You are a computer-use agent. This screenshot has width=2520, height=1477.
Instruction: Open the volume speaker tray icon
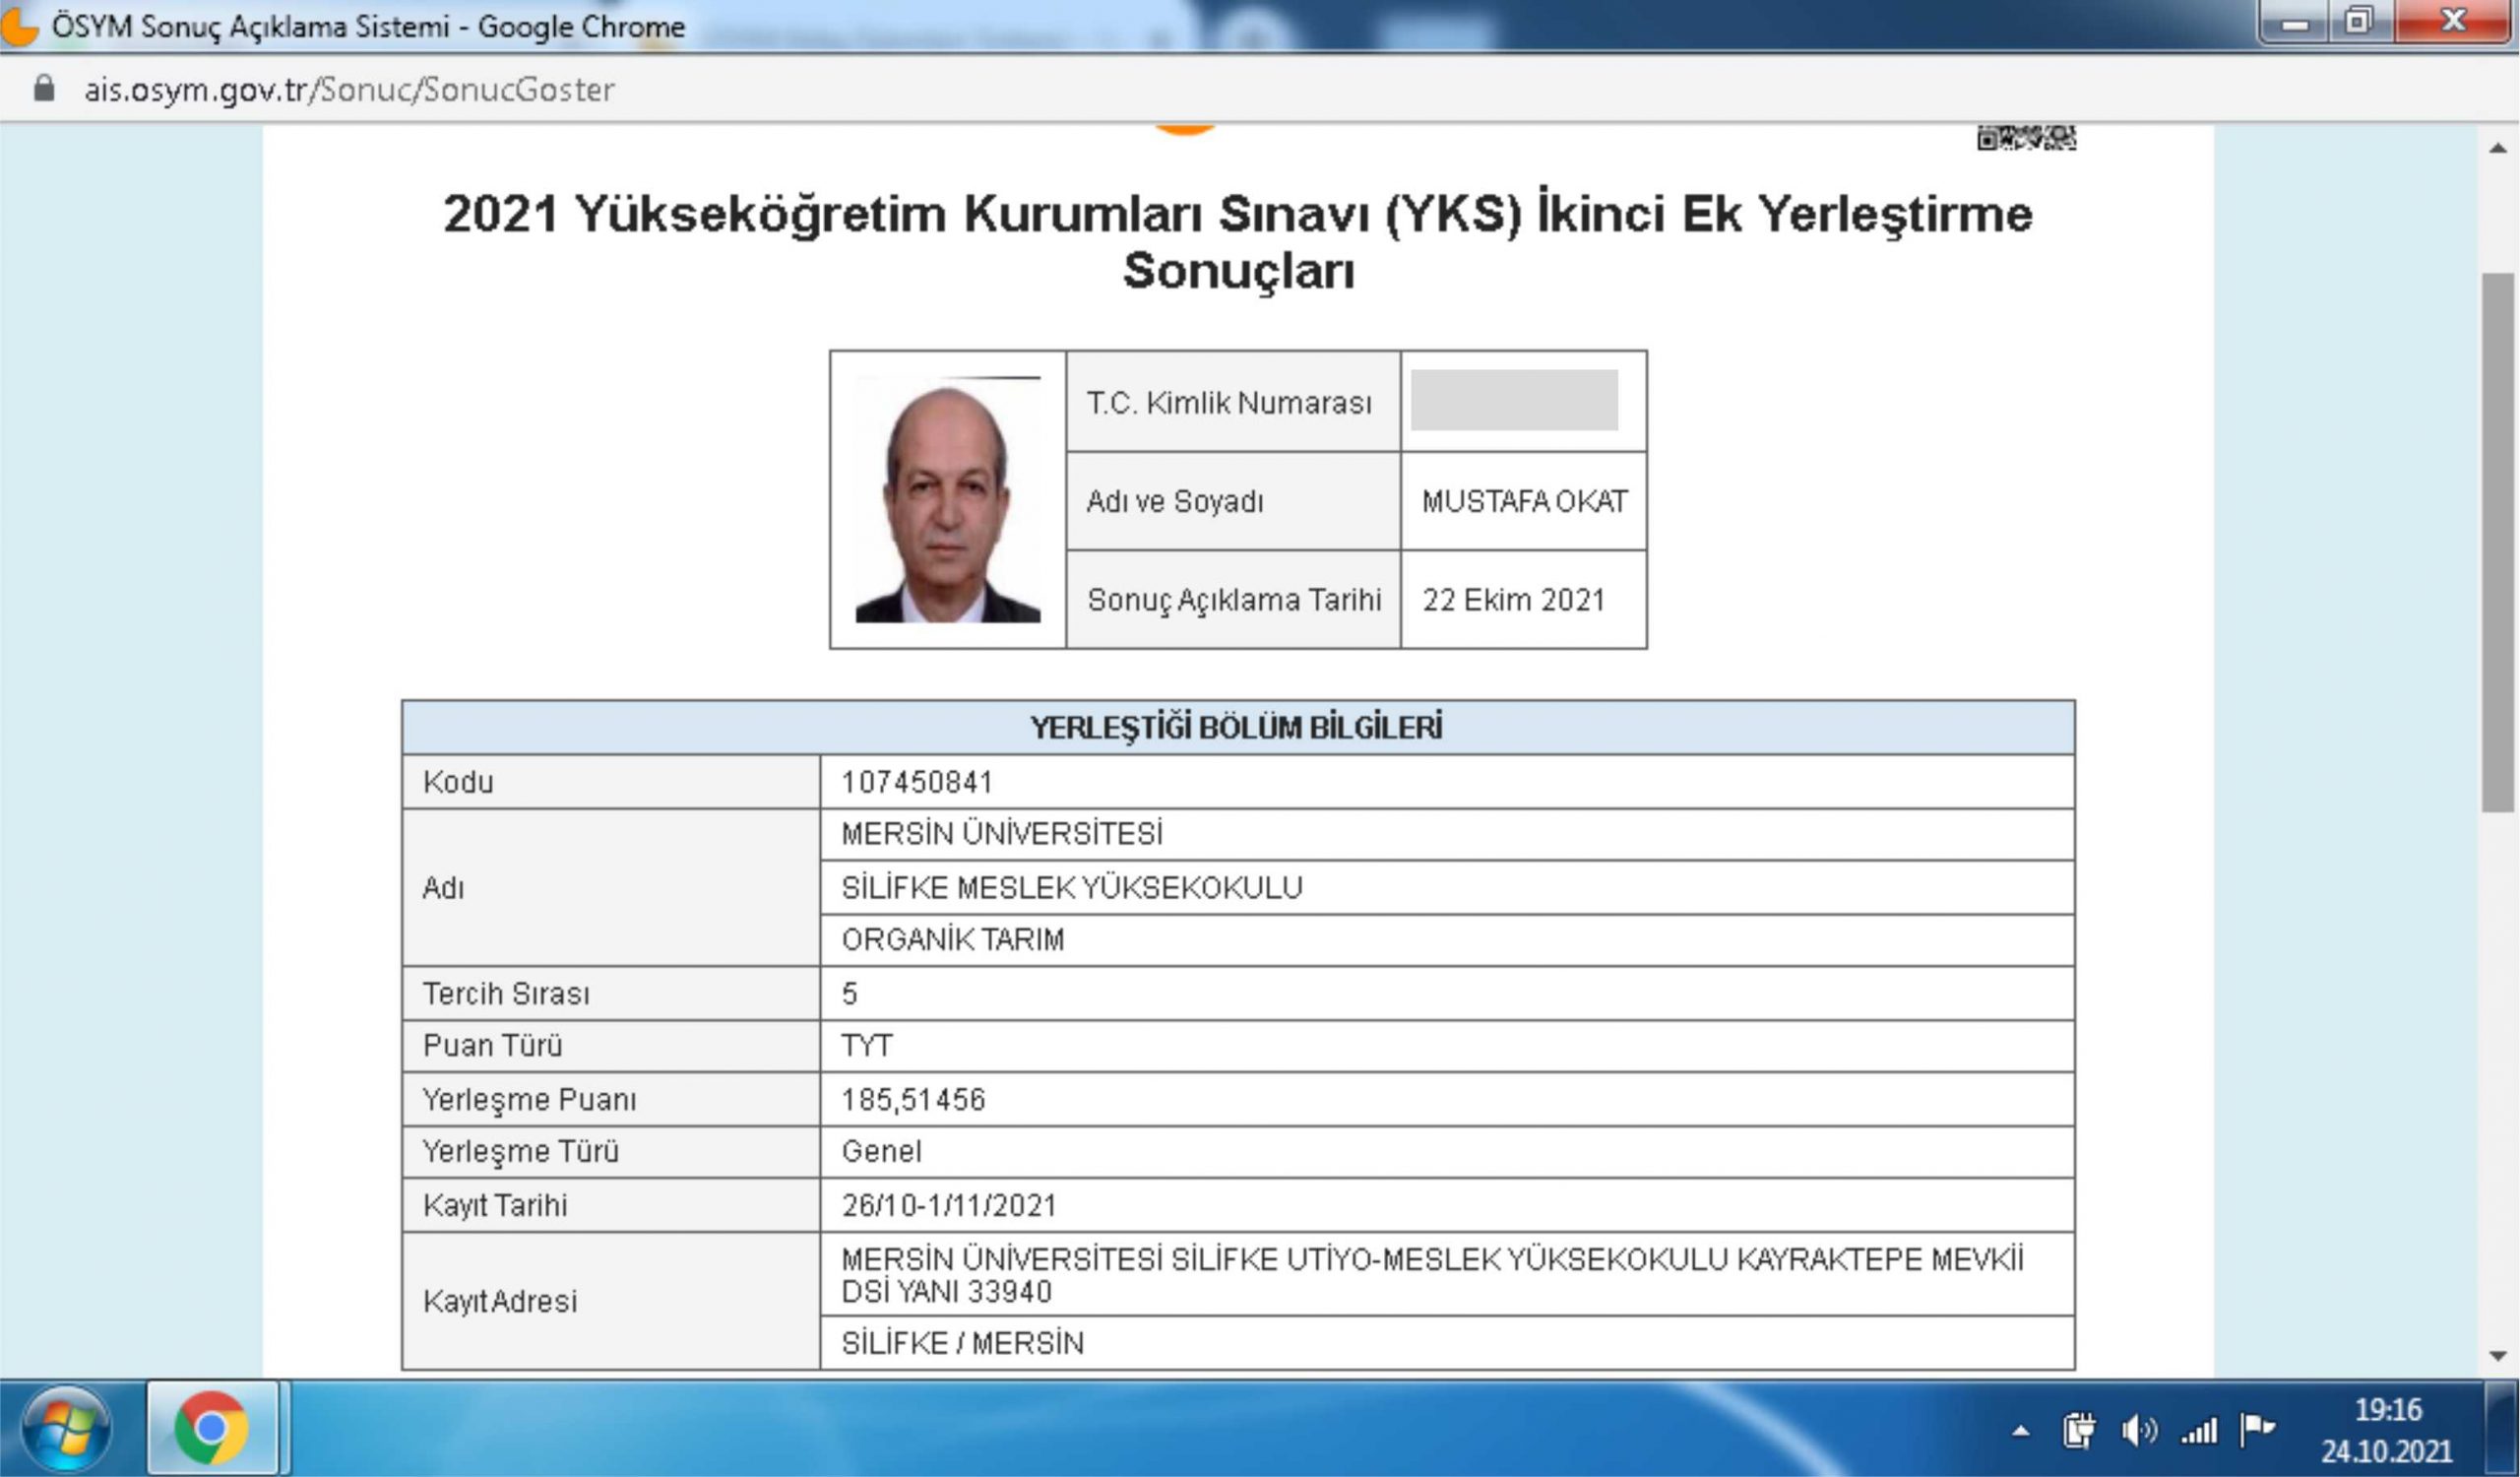coord(2139,1431)
